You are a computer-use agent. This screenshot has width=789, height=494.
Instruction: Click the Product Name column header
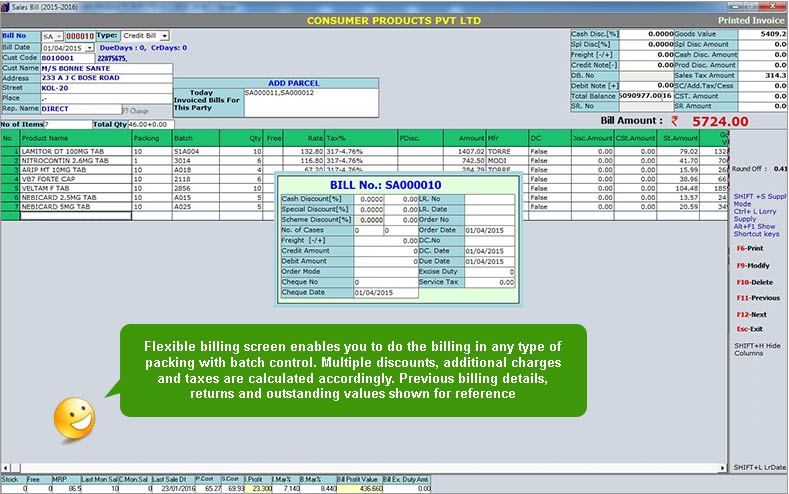click(75, 138)
